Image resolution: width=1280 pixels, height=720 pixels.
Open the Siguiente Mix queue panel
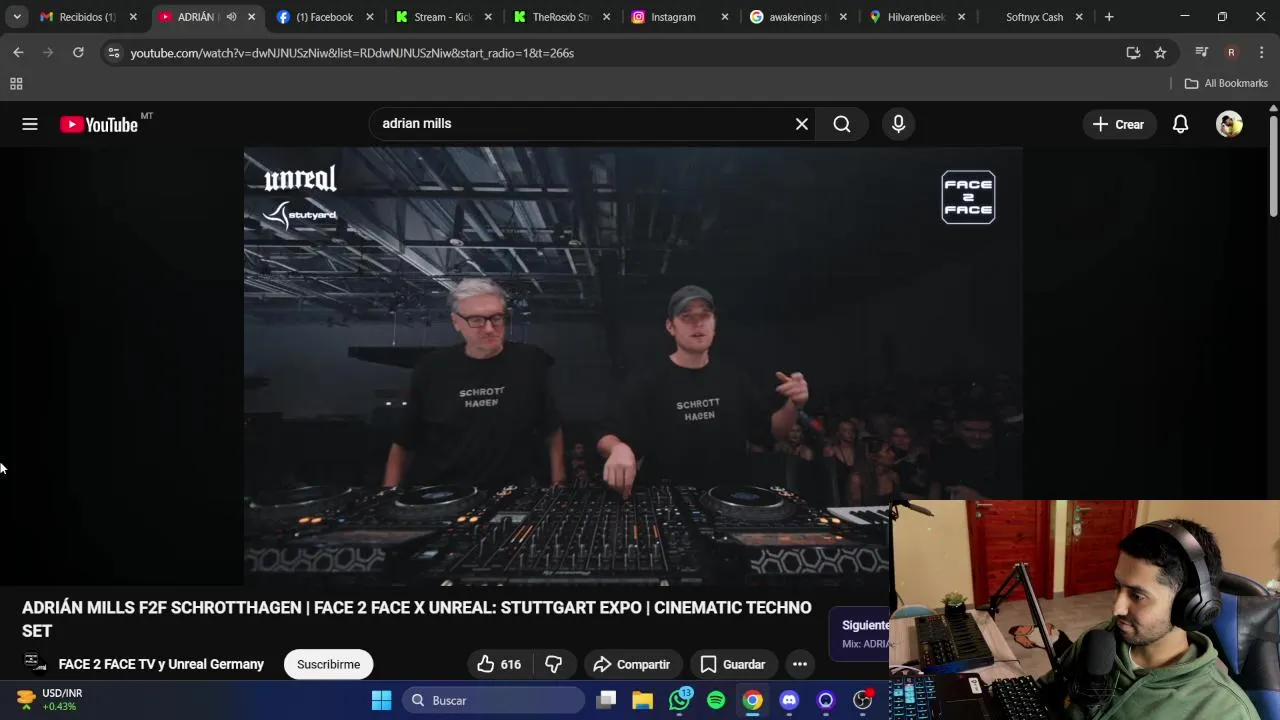point(861,634)
